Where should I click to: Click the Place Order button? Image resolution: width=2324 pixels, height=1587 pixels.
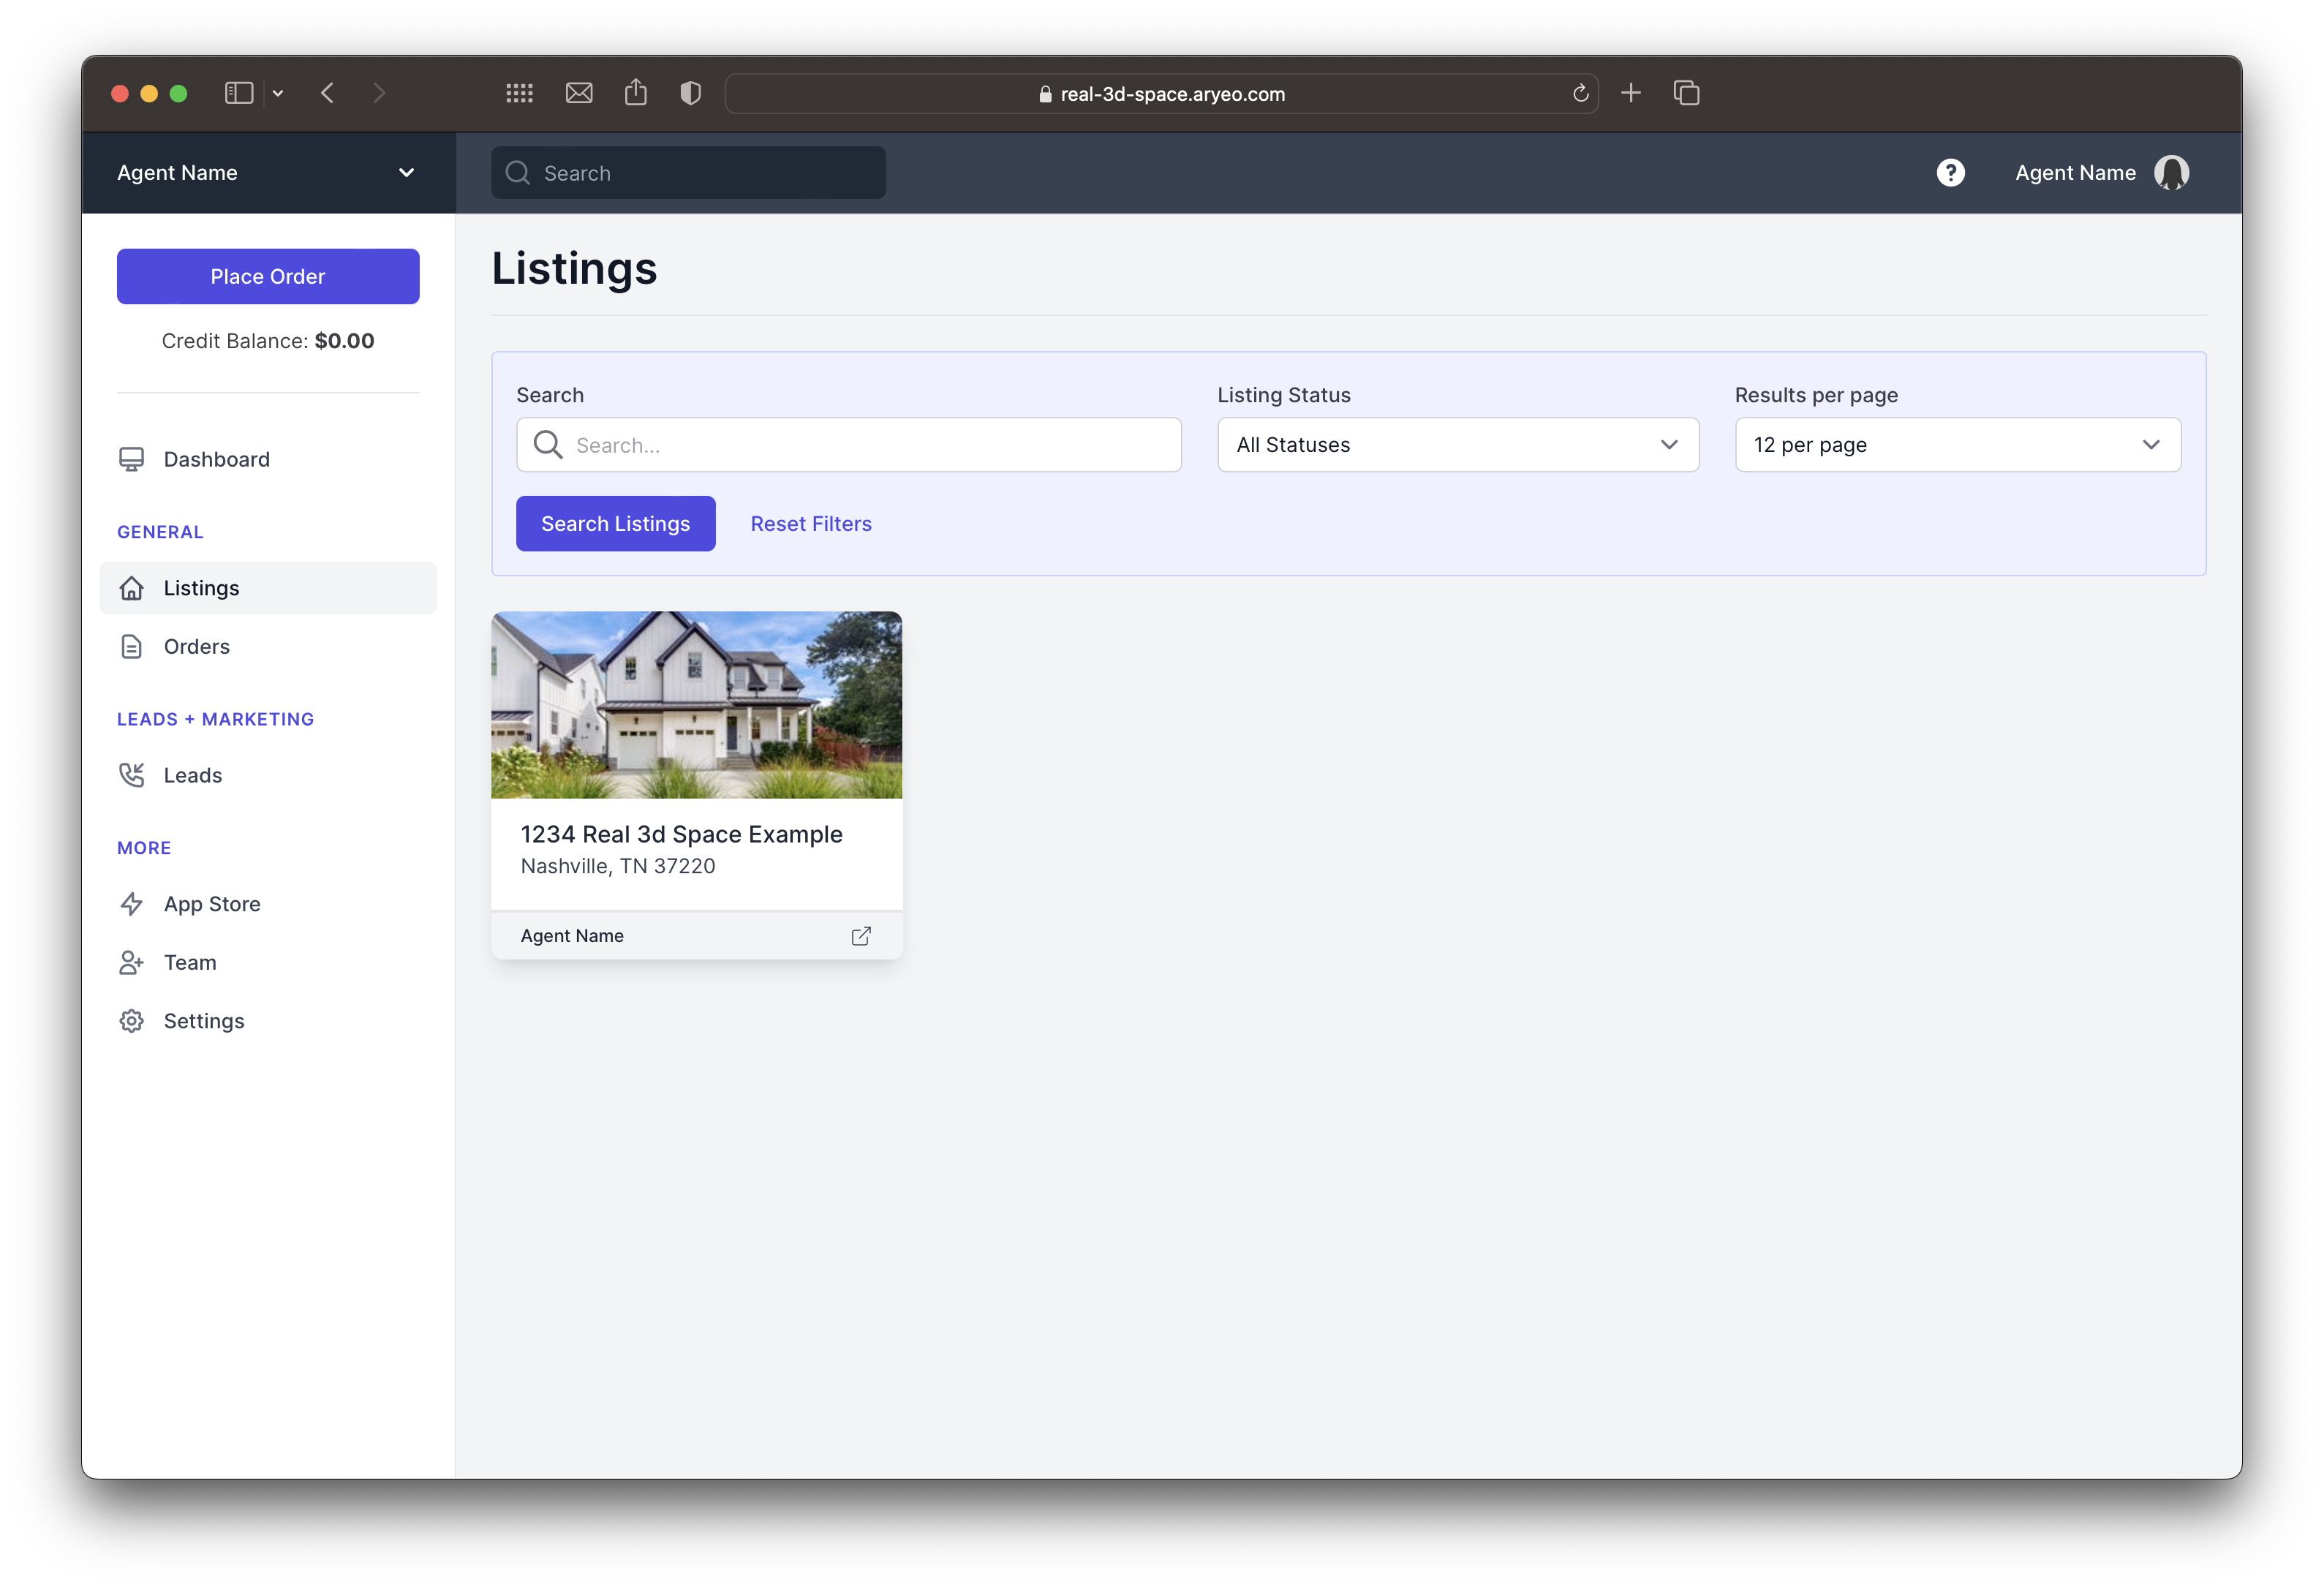click(267, 276)
